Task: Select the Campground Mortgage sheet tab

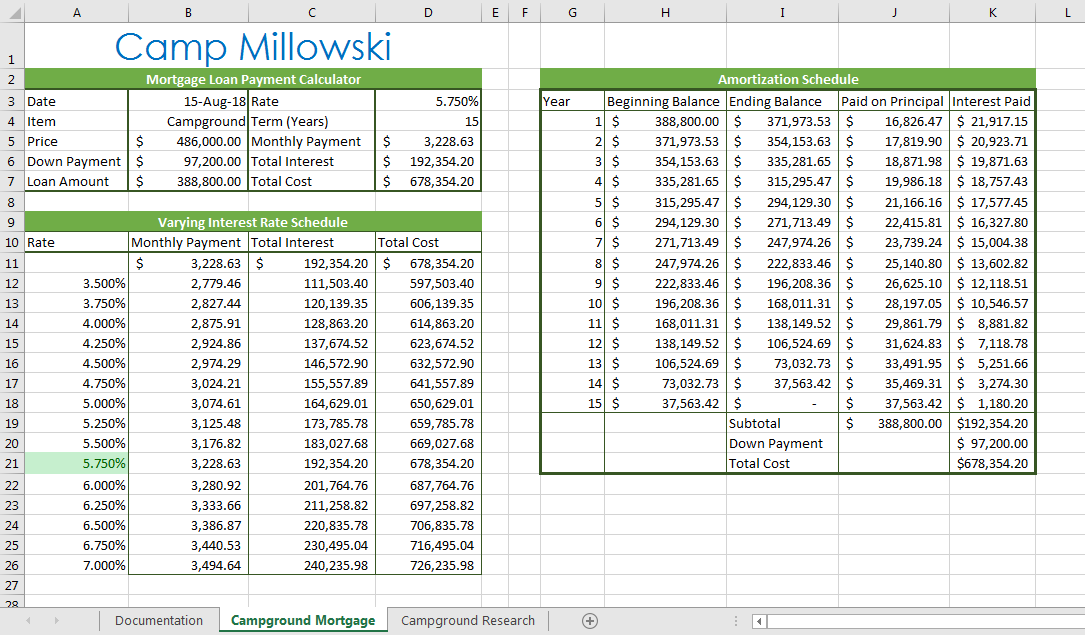Action: 303,621
